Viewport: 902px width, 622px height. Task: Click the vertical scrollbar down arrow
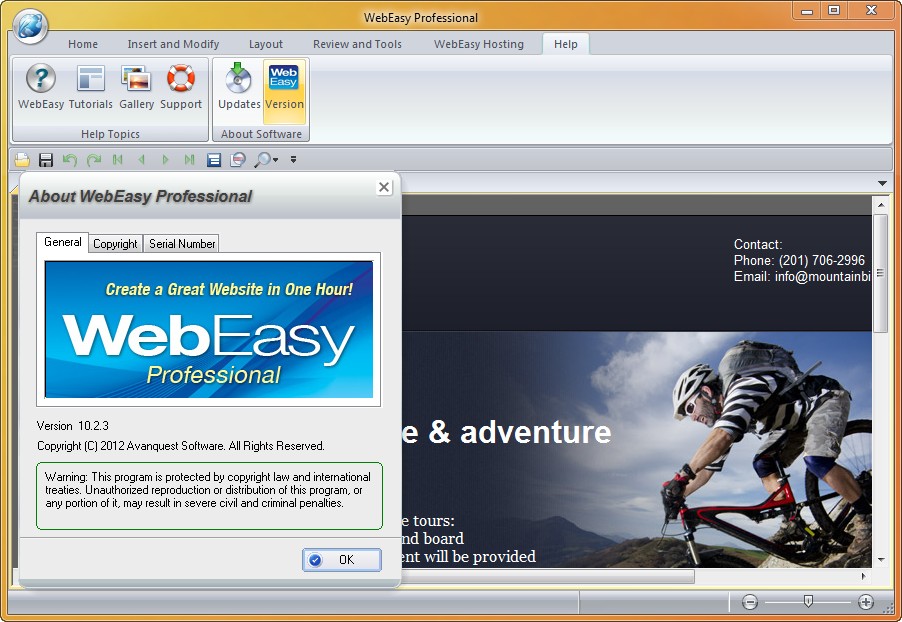[x=881, y=559]
